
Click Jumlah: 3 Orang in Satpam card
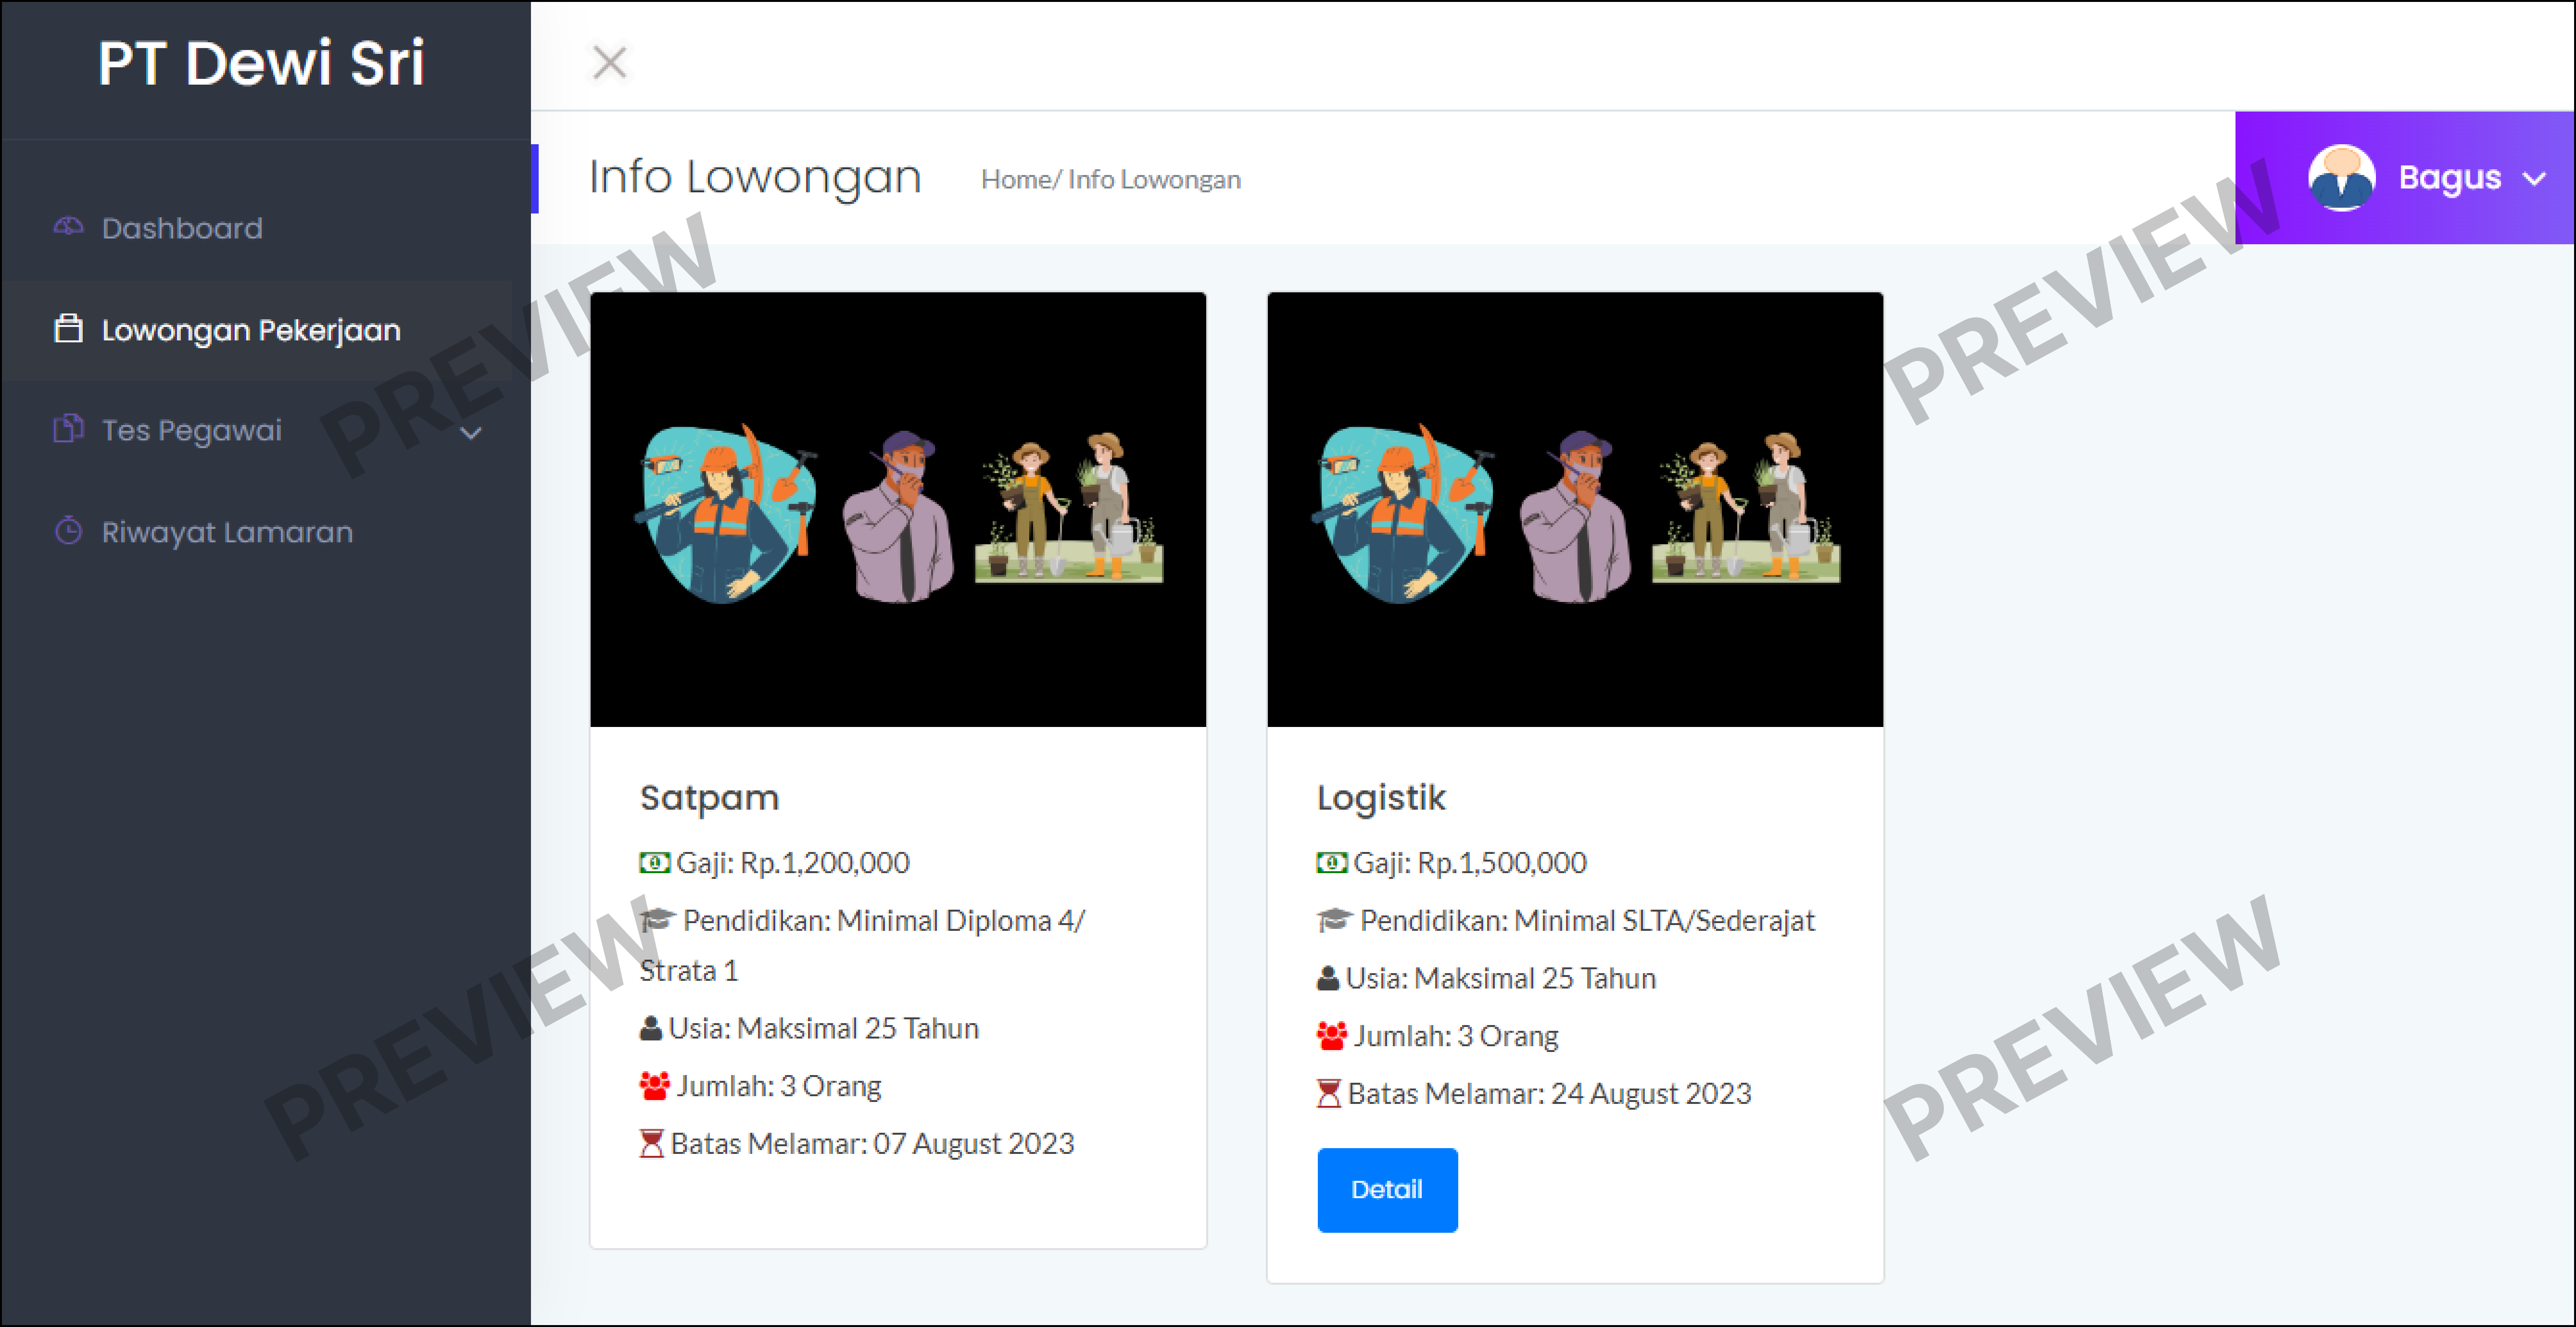pos(779,1086)
